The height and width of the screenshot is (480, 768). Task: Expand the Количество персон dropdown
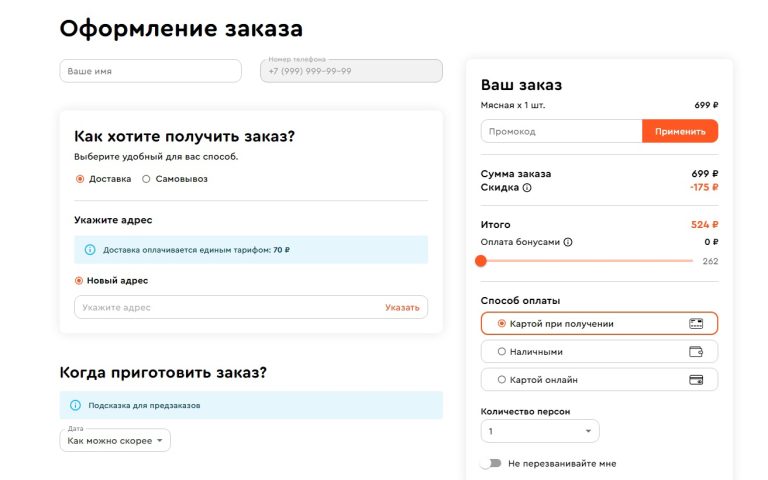click(540, 431)
